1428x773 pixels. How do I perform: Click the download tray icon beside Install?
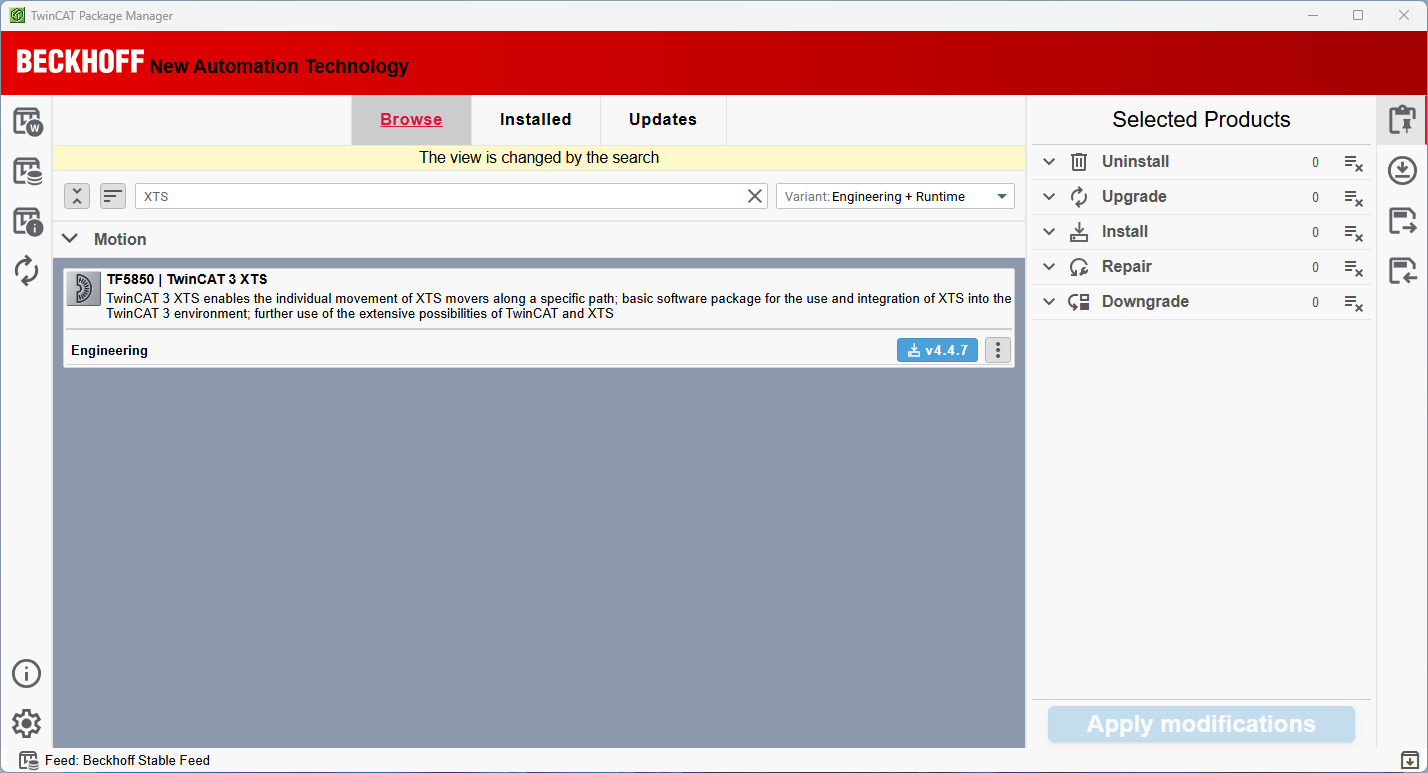click(x=1079, y=232)
